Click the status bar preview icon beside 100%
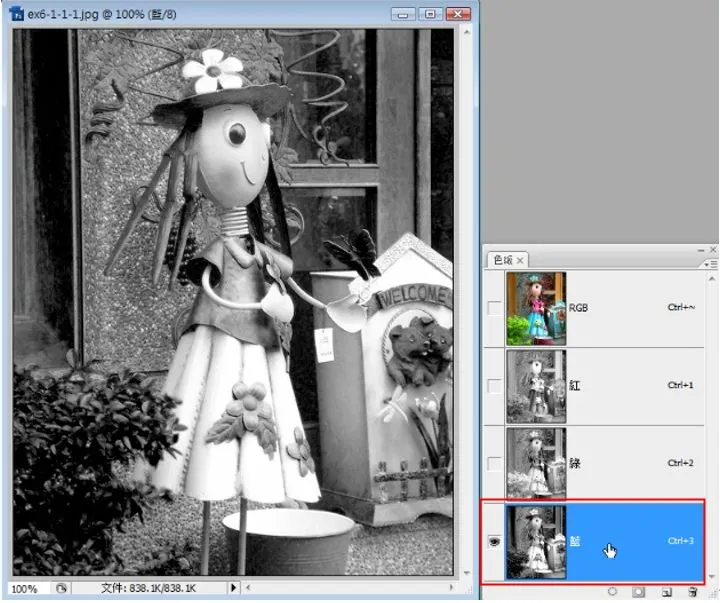720x603 pixels. coord(62,588)
